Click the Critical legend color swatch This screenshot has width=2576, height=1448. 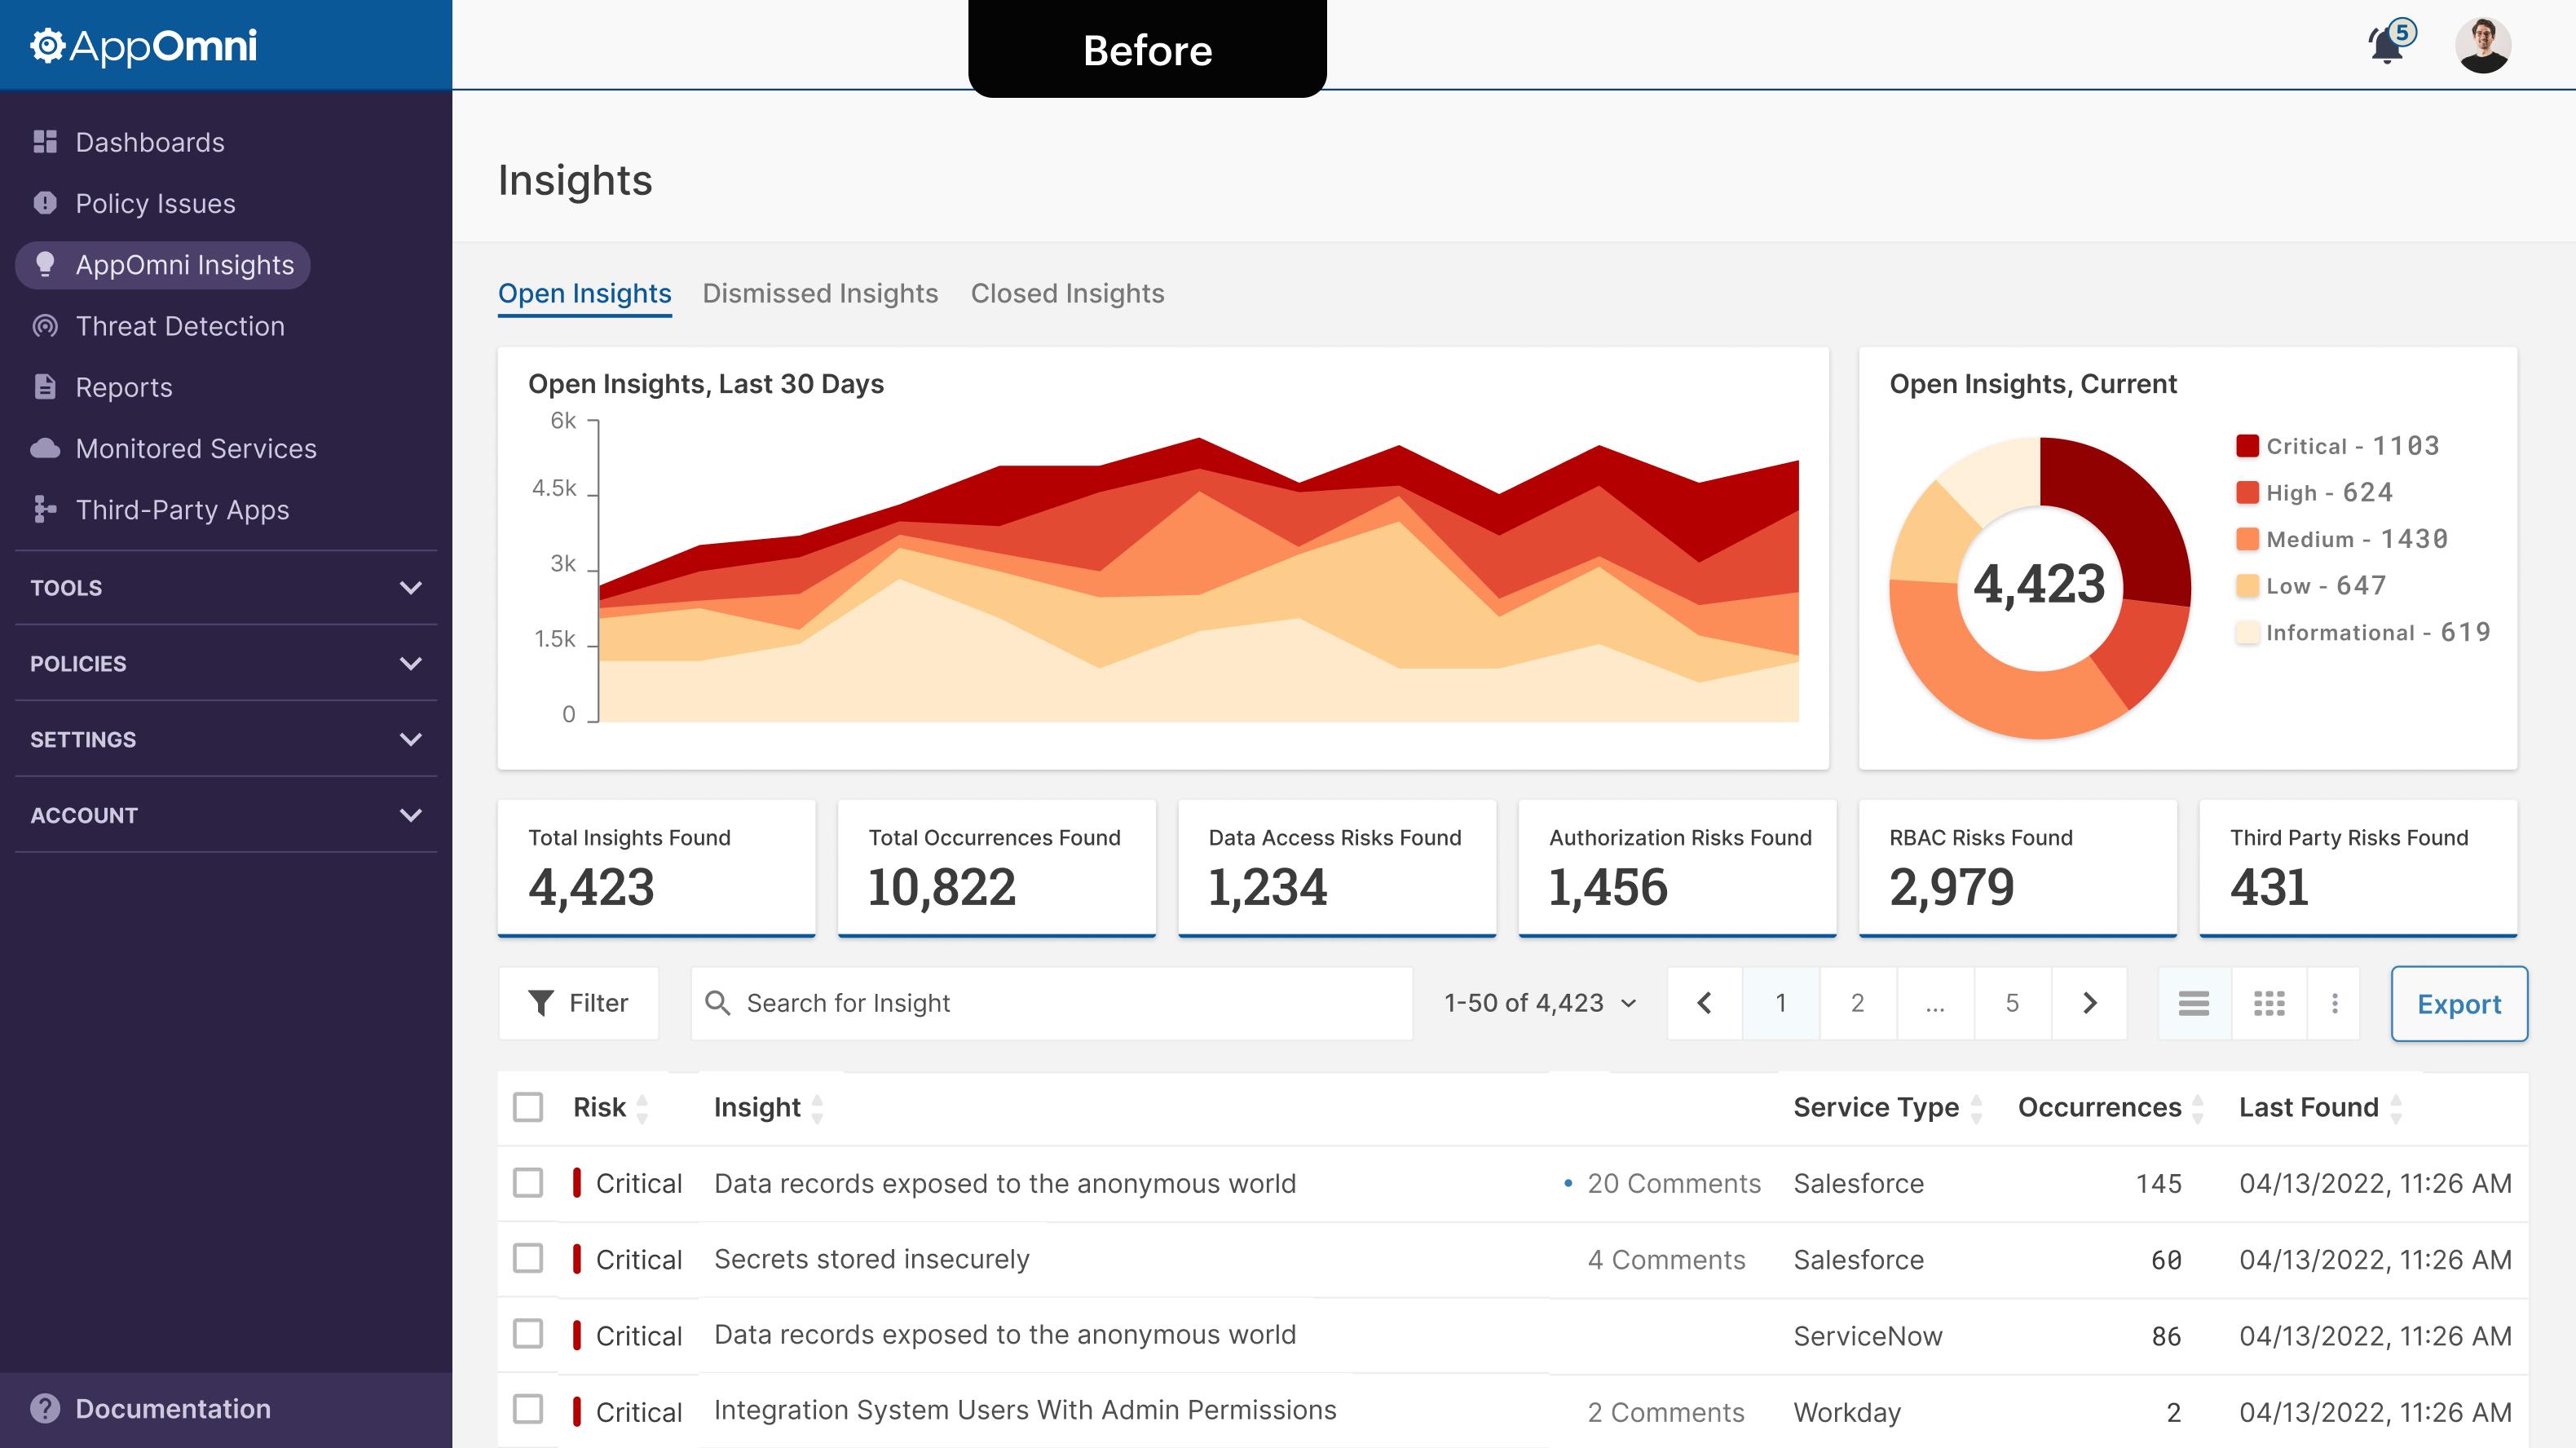click(2247, 446)
